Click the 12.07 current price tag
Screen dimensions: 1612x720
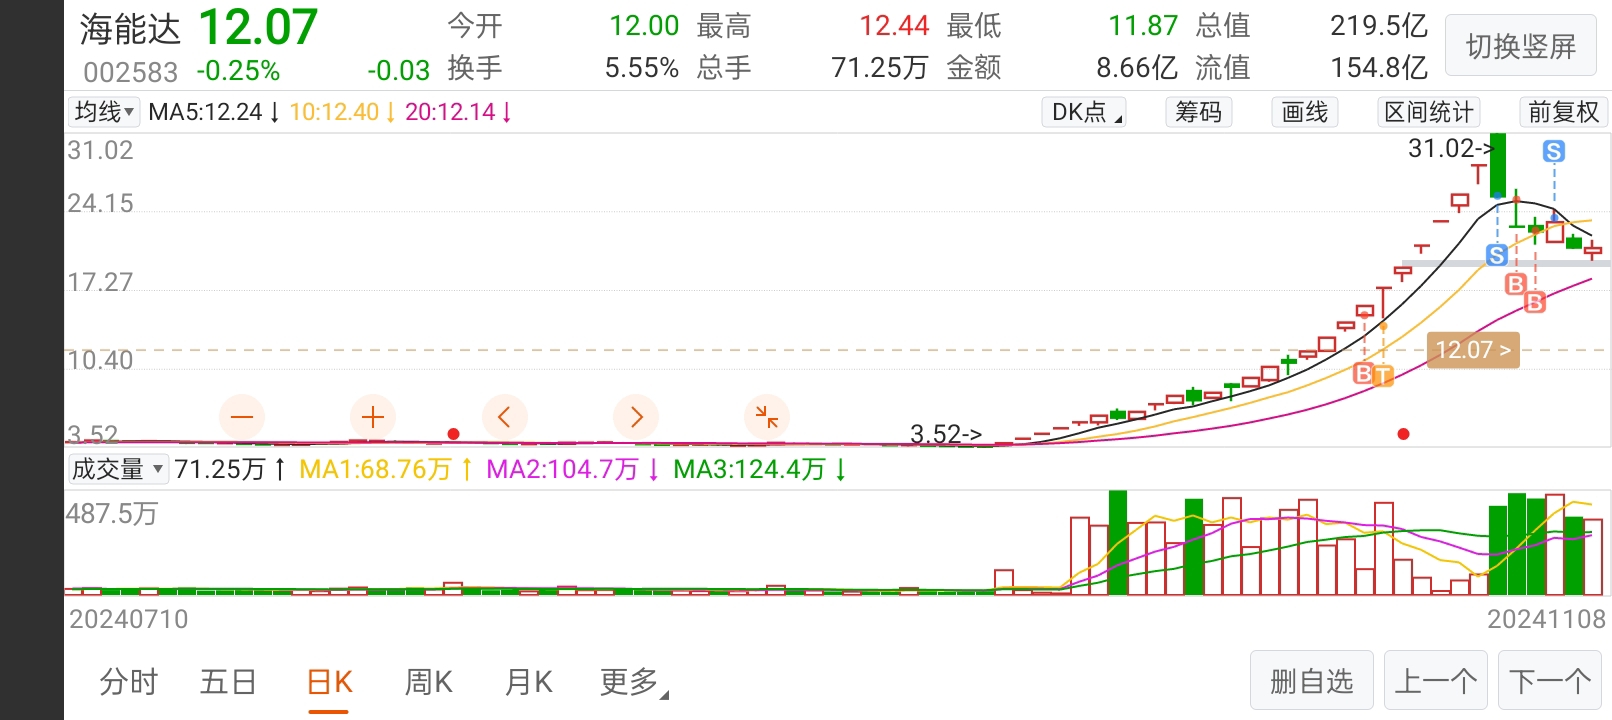1473,350
